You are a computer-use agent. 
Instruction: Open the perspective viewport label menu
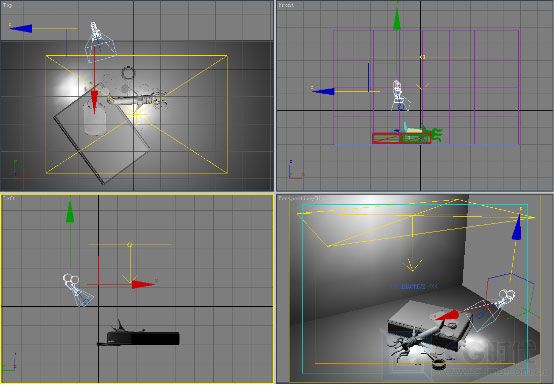[299, 198]
